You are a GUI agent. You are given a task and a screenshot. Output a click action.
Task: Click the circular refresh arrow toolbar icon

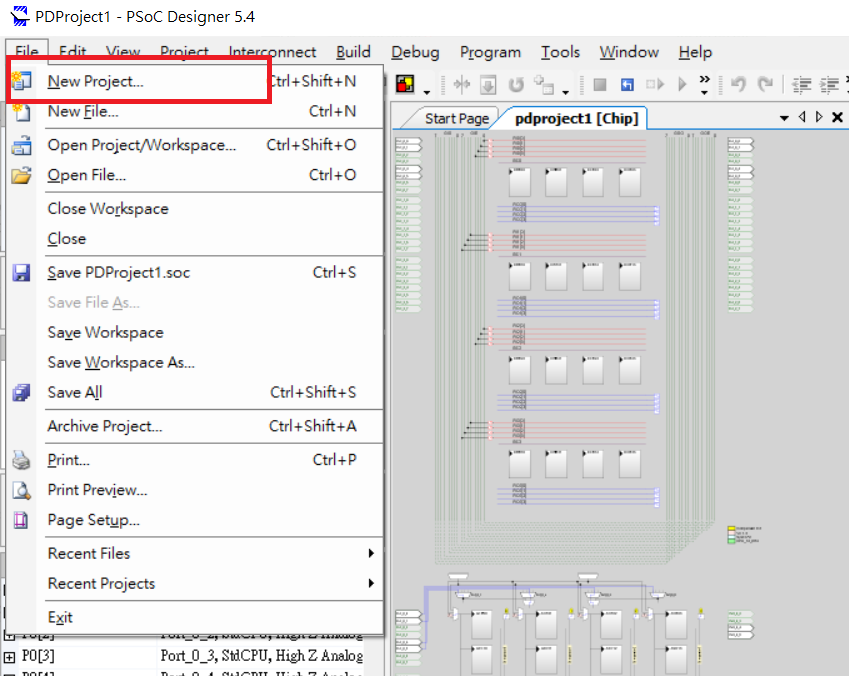click(516, 84)
